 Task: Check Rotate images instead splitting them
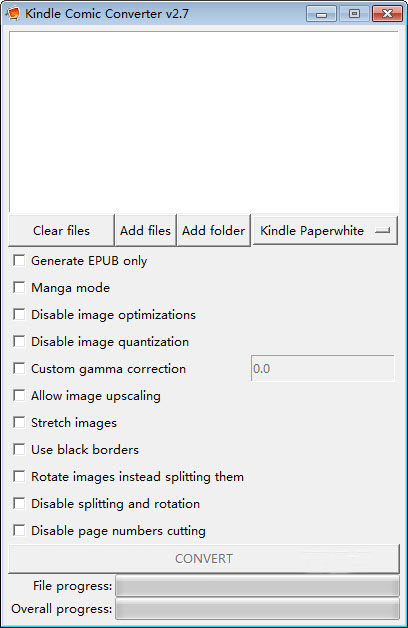coord(19,476)
